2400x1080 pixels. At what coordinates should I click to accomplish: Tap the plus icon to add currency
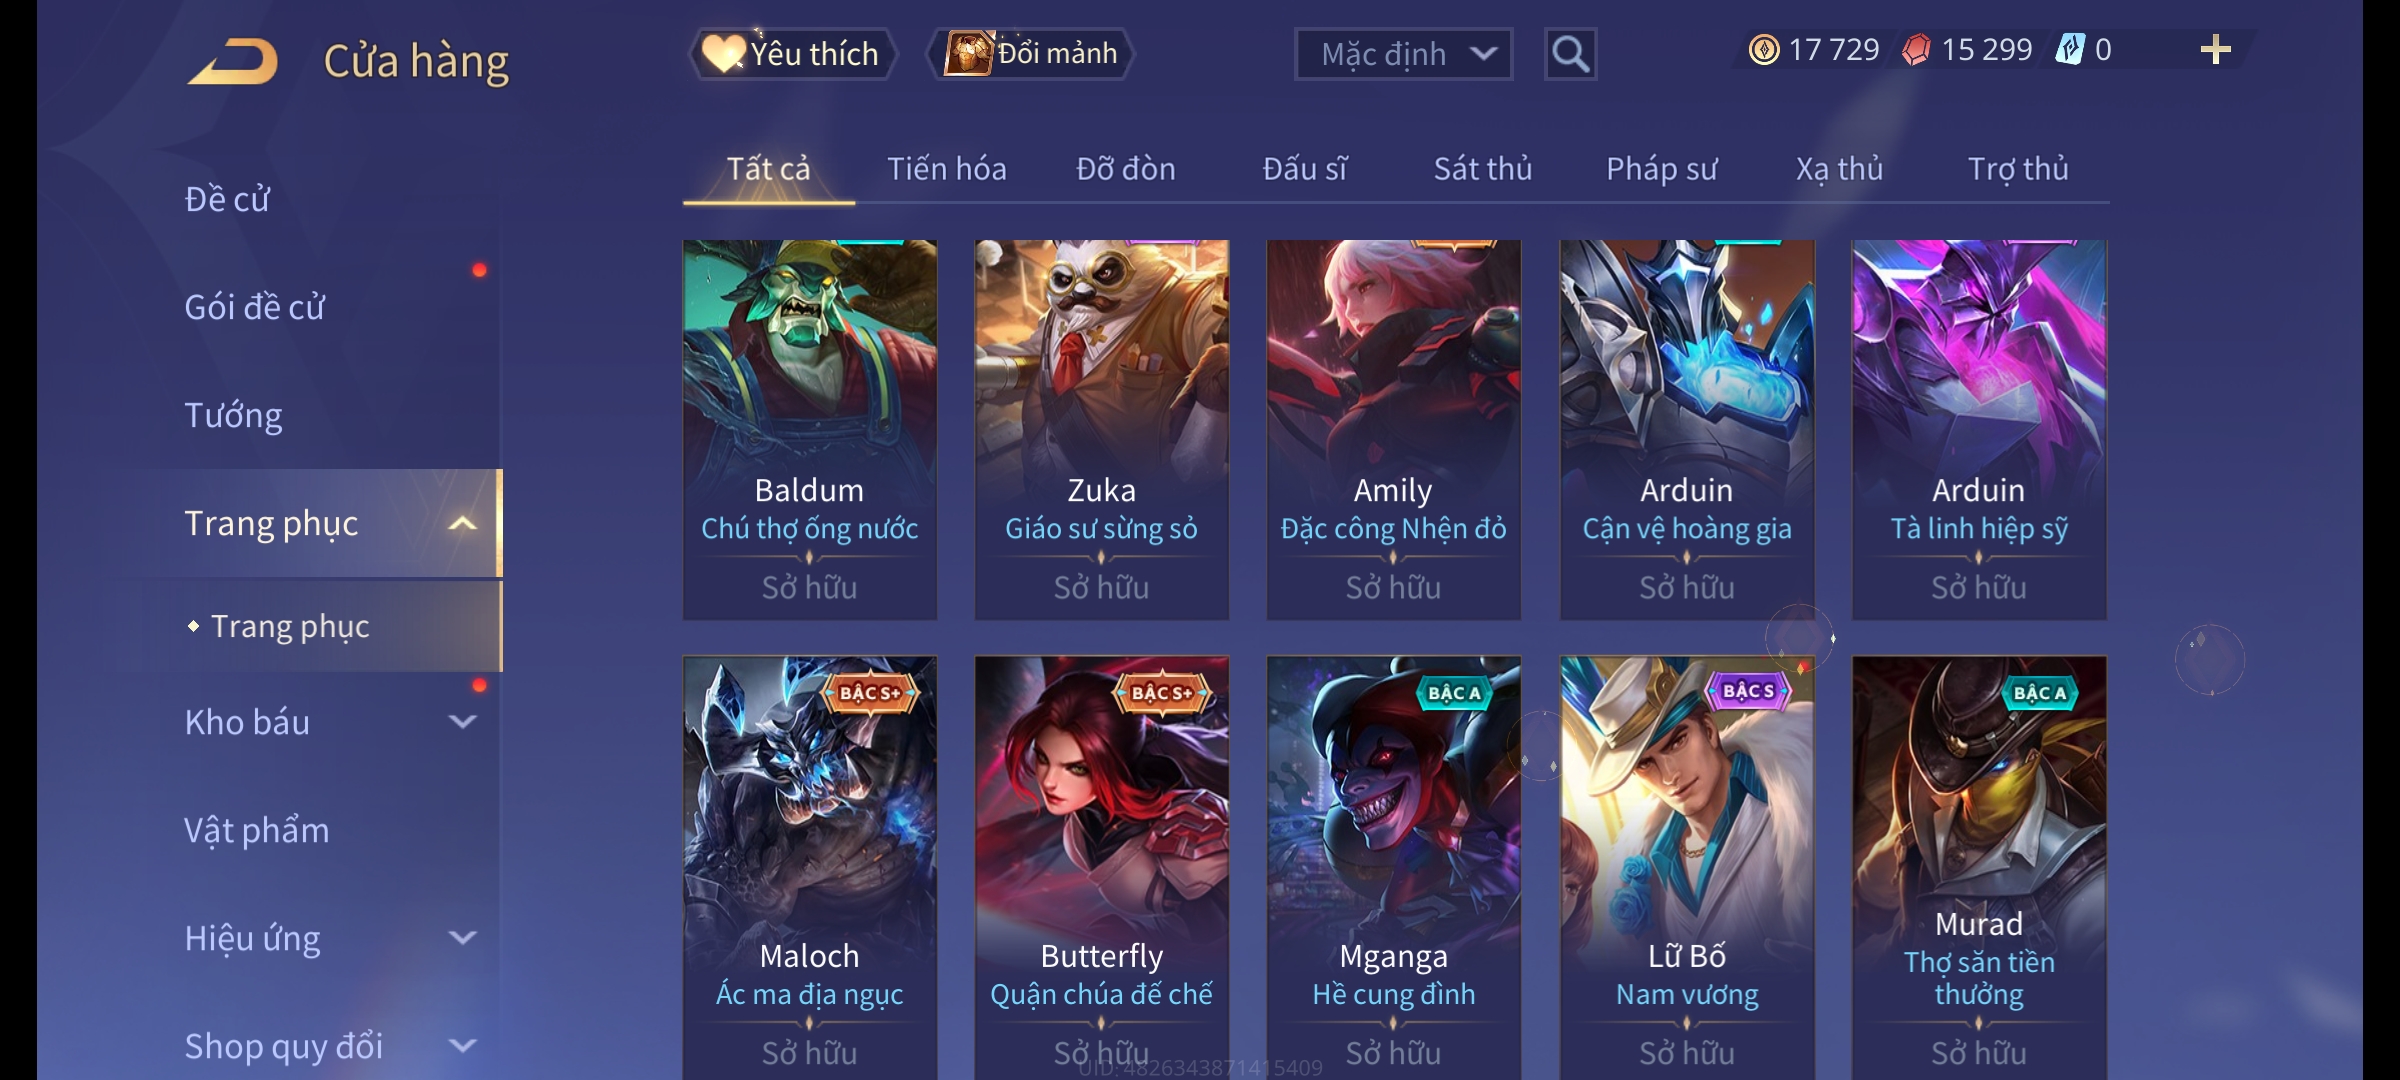[x=2215, y=50]
